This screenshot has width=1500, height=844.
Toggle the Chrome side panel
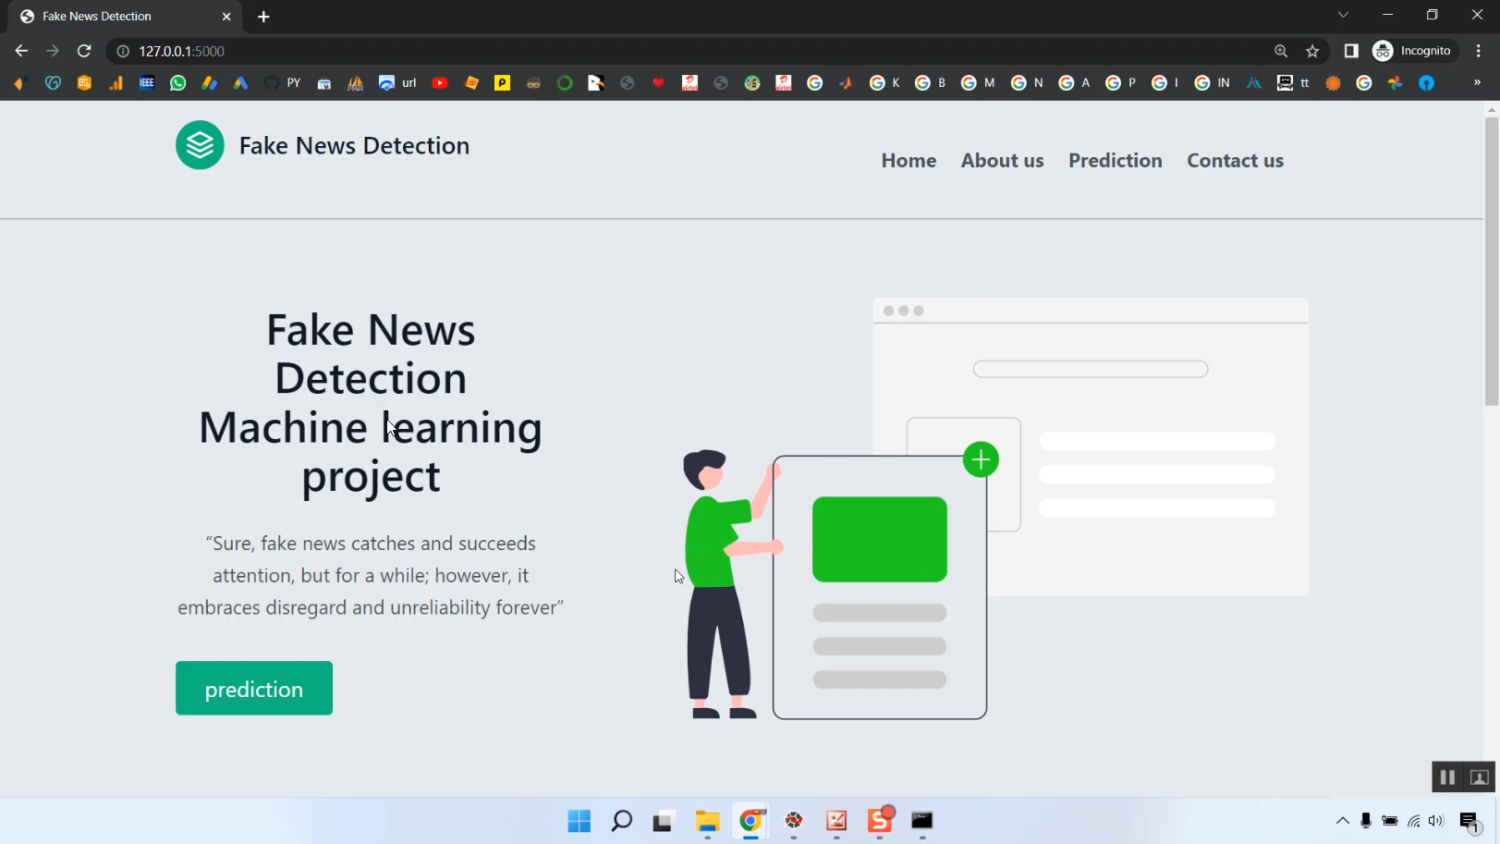tap(1351, 51)
